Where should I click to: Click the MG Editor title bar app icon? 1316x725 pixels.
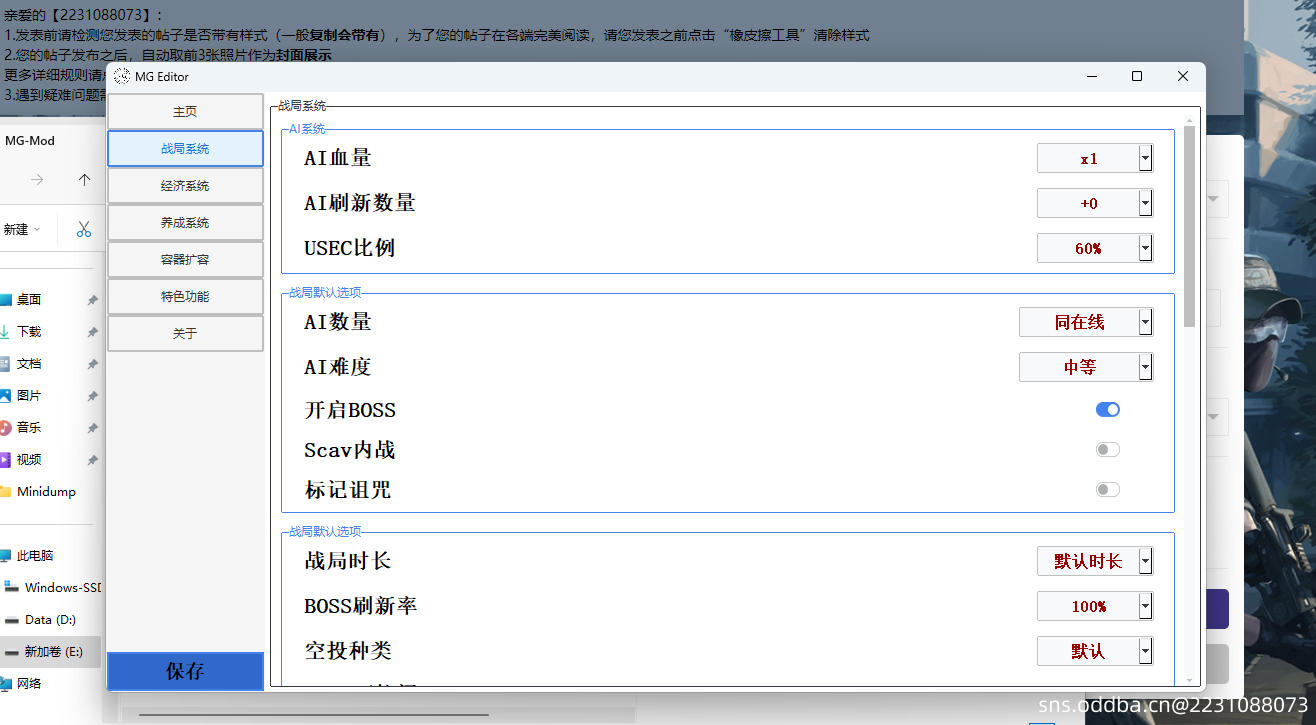click(x=122, y=76)
